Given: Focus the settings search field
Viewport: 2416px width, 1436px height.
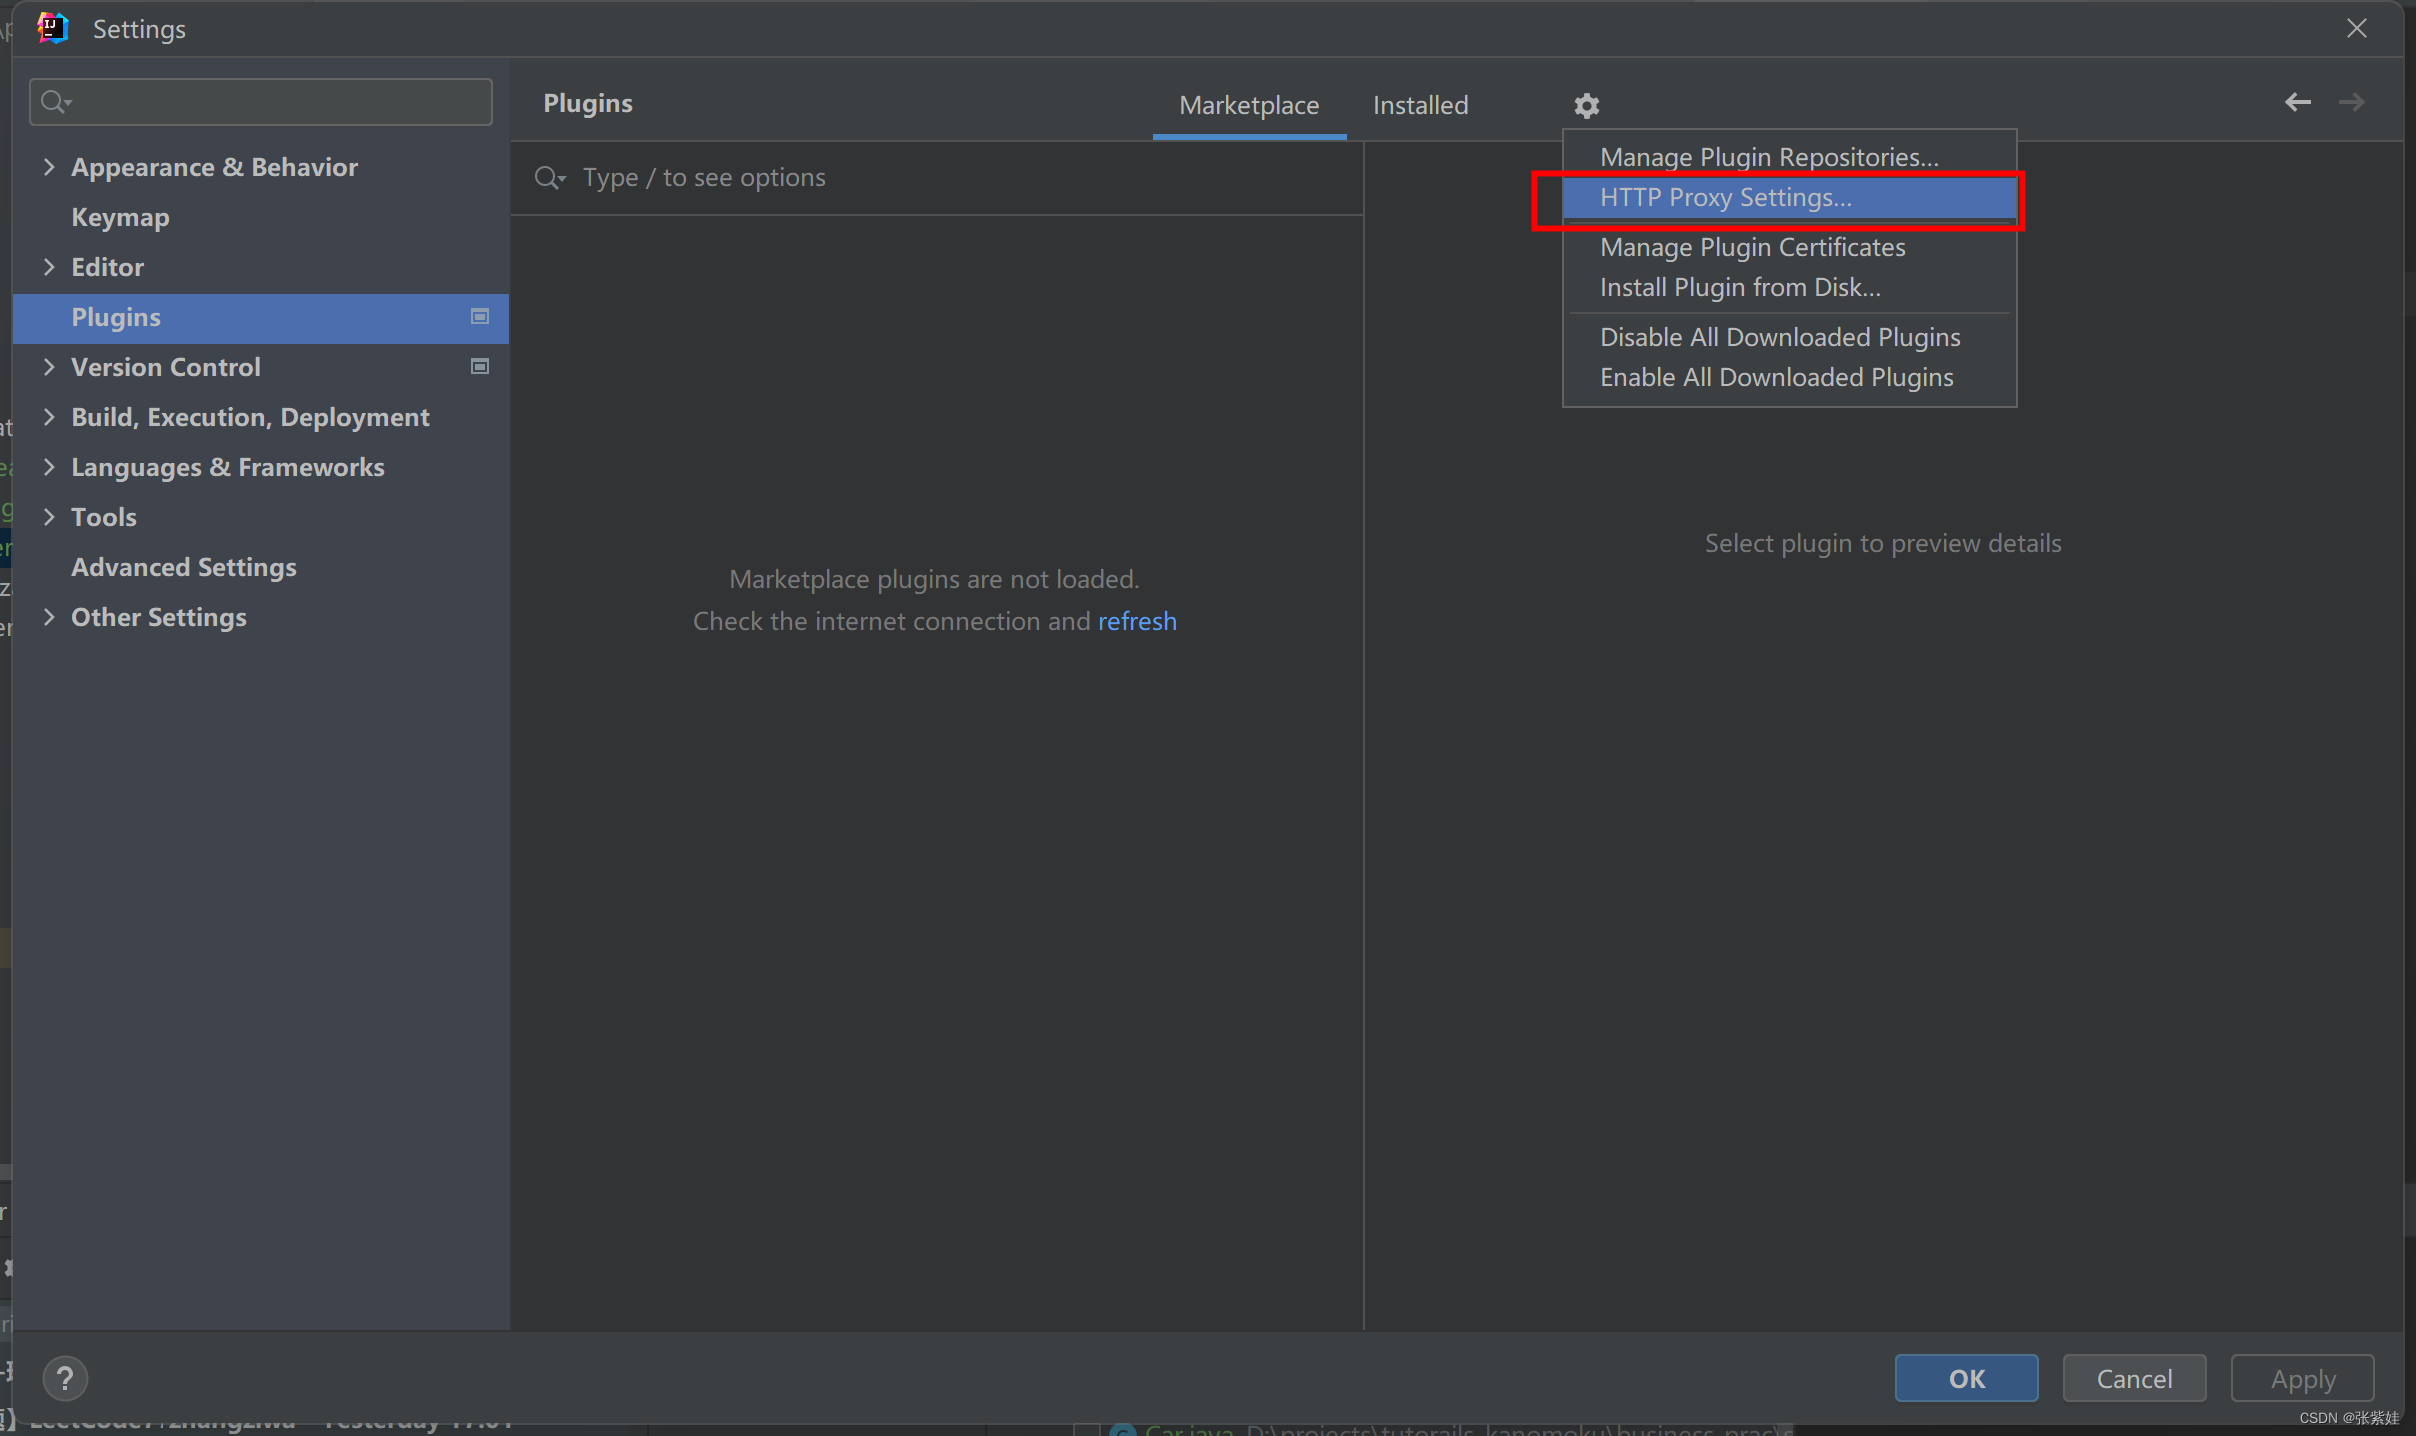Looking at the screenshot, I should 261,102.
